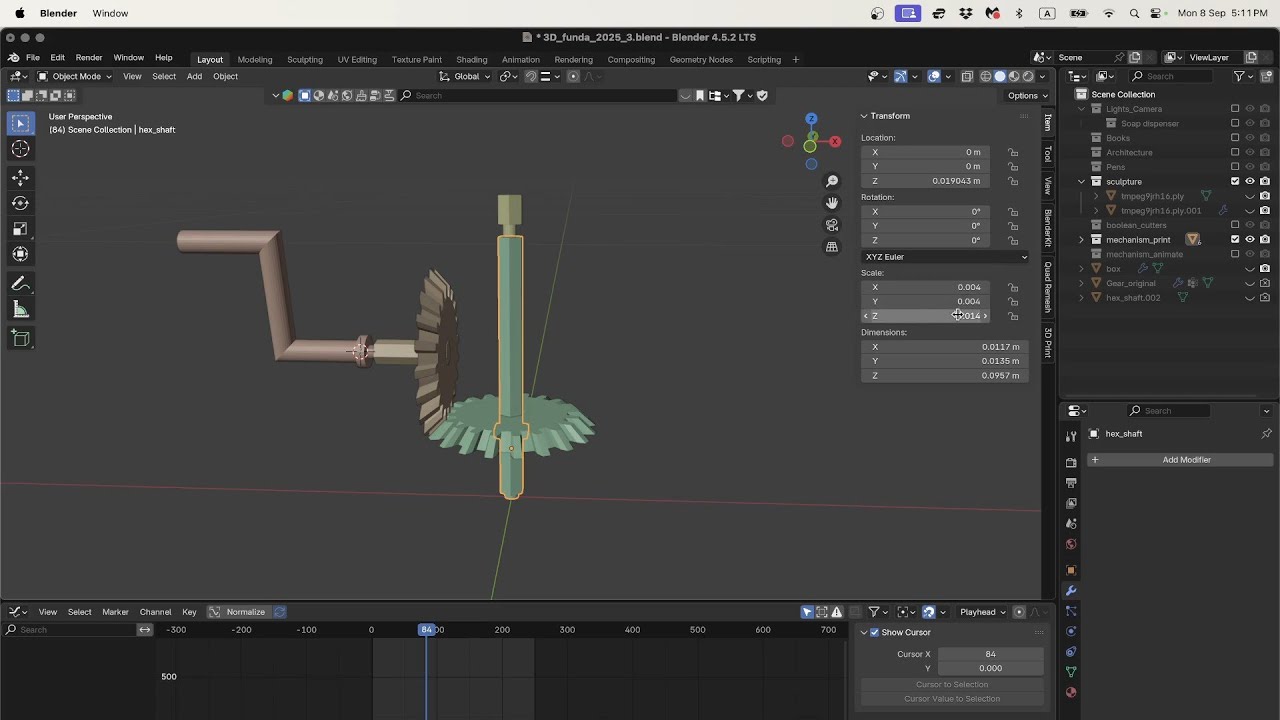
Task: Pin the hex_shaft properties panel
Action: click(x=1266, y=434)
